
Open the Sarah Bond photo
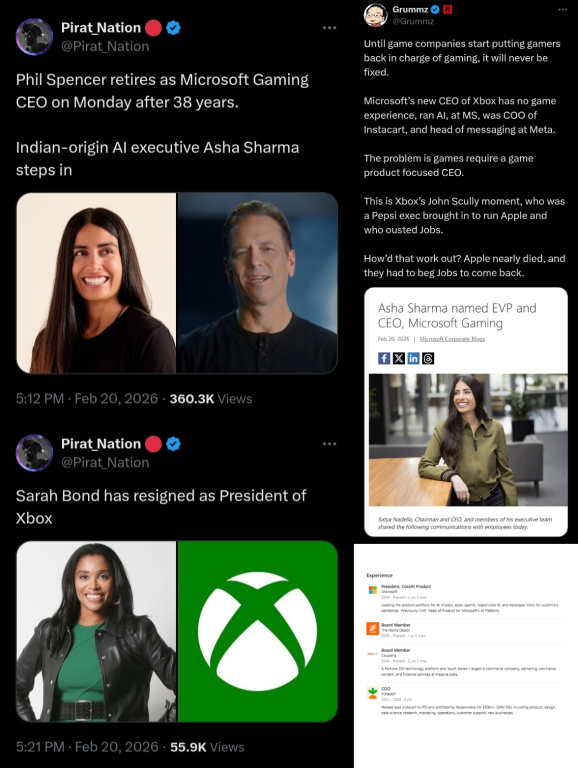click(96, 631)
